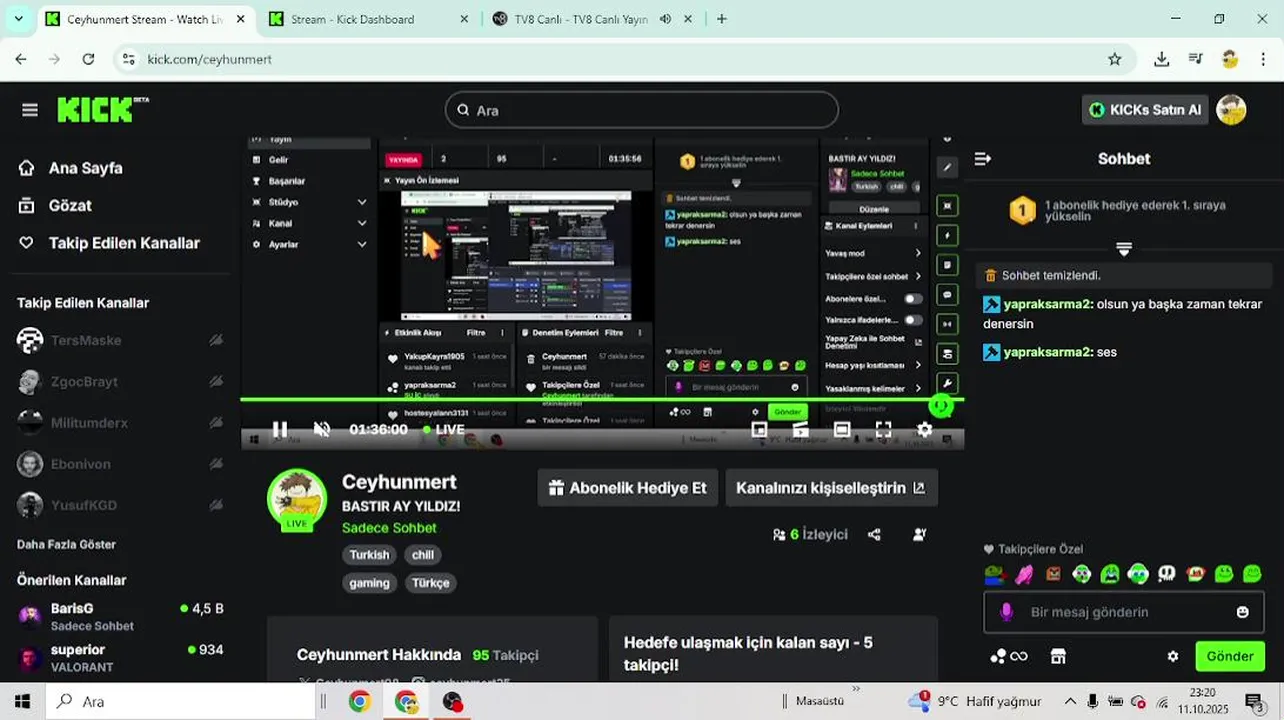
Task: Select the Türkçe tag
Action: 431,583
